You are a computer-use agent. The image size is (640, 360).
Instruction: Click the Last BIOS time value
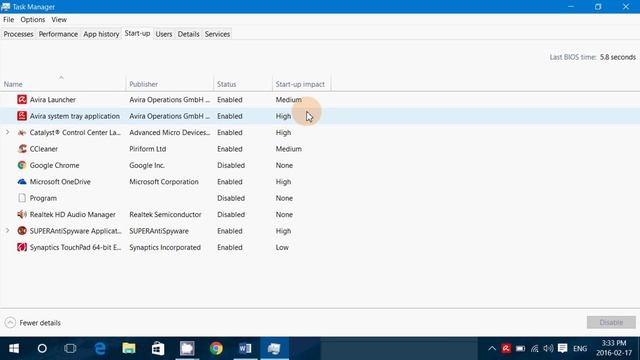coord(618,57)
